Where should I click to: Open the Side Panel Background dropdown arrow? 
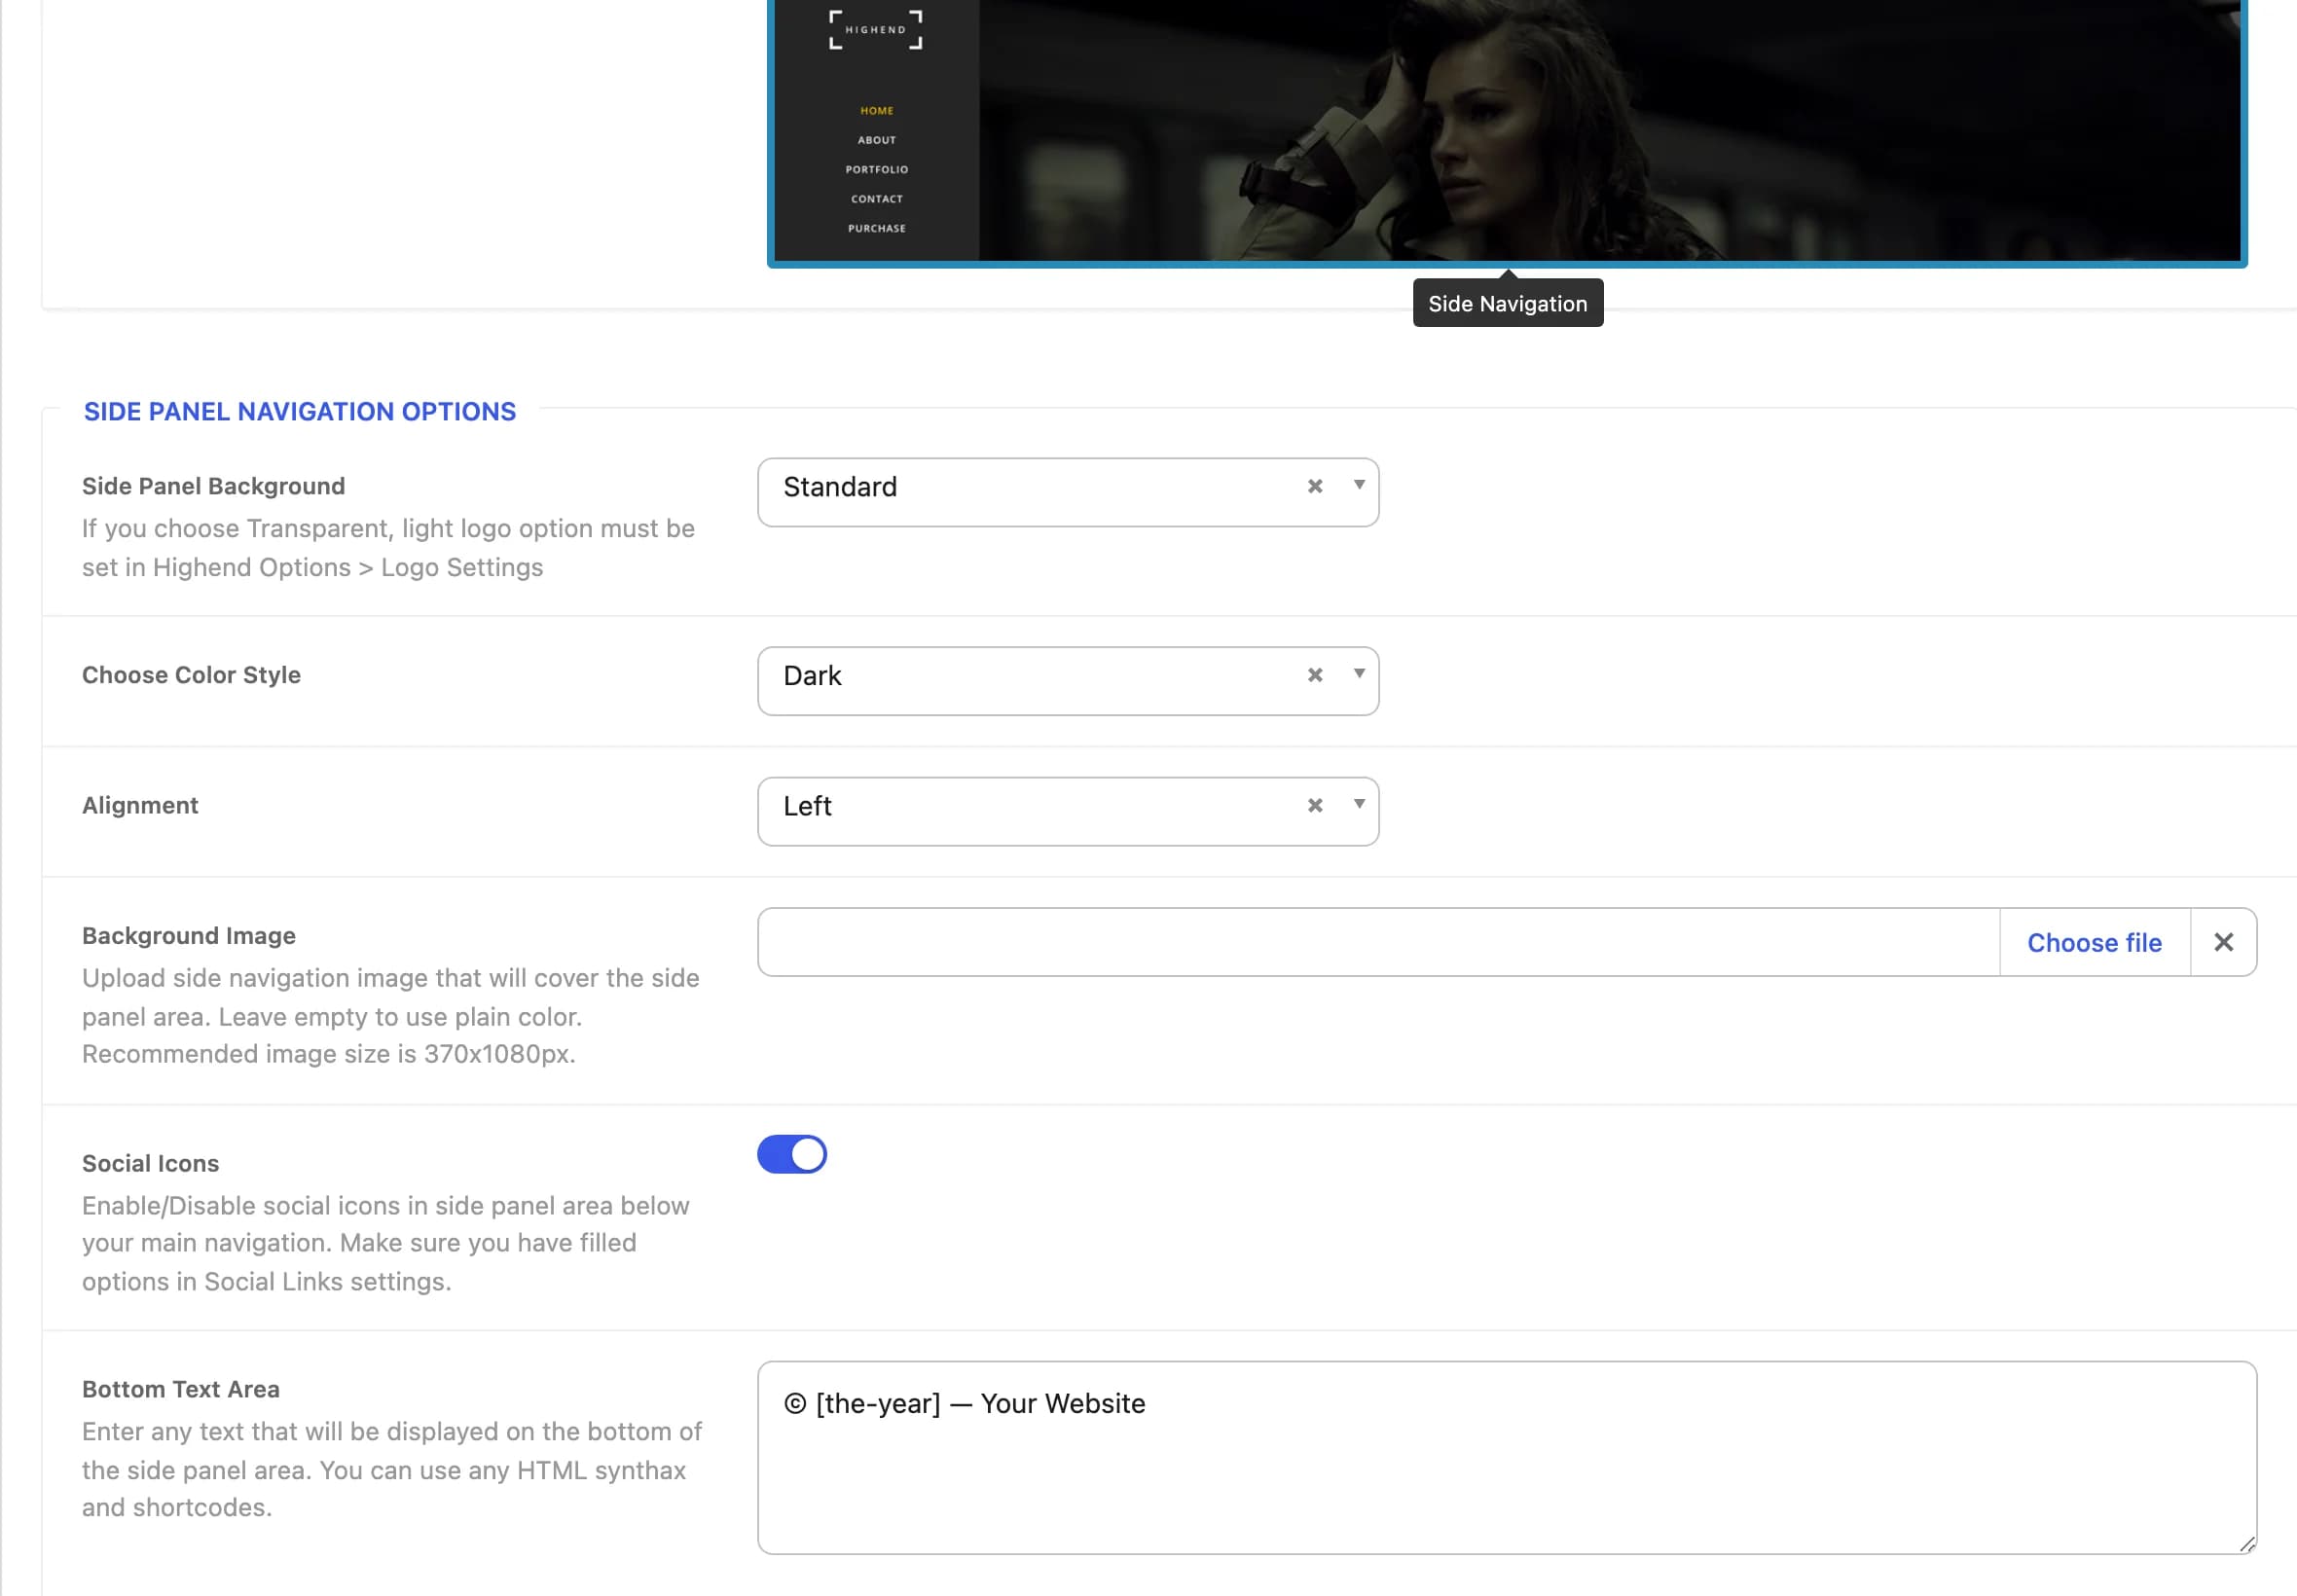1359,485
